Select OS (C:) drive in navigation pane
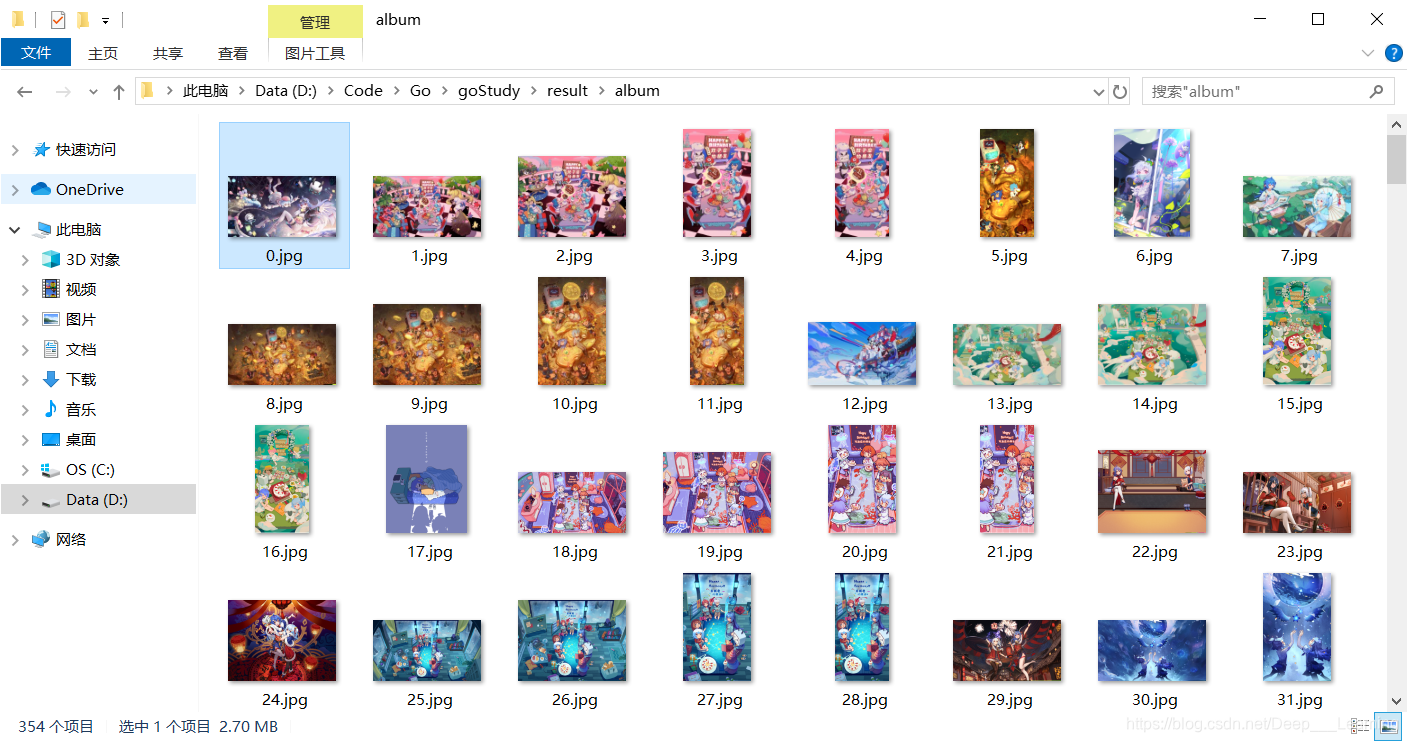The height and width of the screenshot is (742, 1408). [90, 469]
